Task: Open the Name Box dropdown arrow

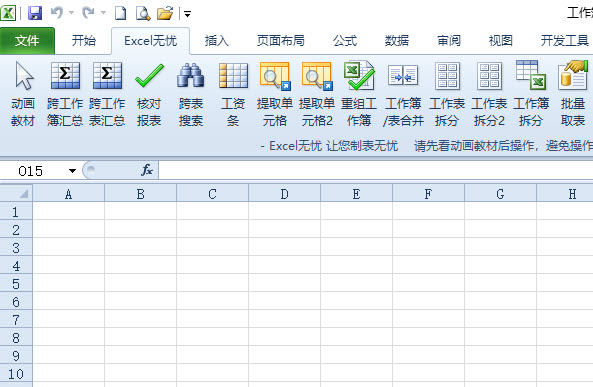Action: point(72,171)
